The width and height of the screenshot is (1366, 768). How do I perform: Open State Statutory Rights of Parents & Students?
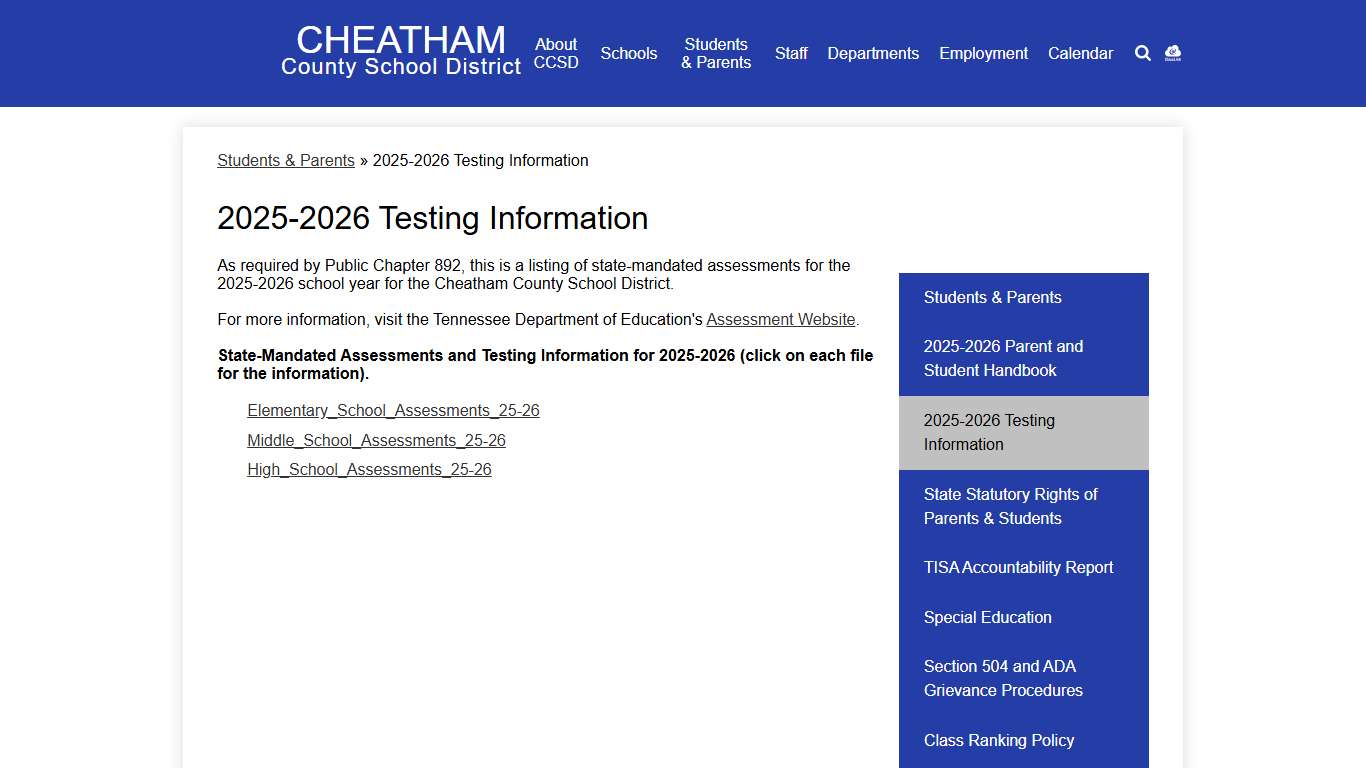[1011, 506]
